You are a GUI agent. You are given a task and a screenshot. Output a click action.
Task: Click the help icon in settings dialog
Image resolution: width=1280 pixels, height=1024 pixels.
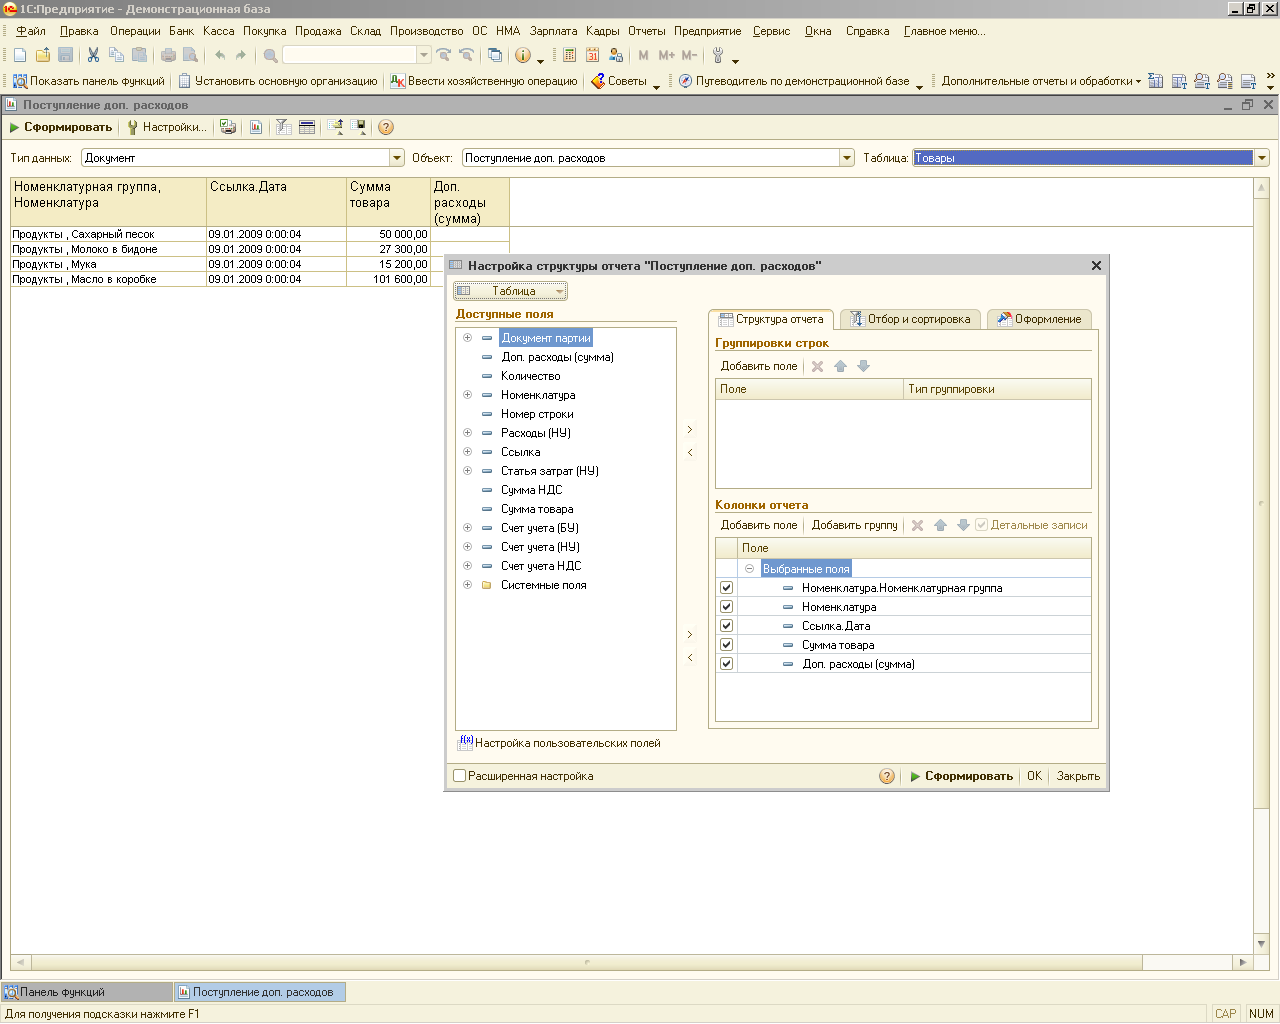tap(886, 776)
